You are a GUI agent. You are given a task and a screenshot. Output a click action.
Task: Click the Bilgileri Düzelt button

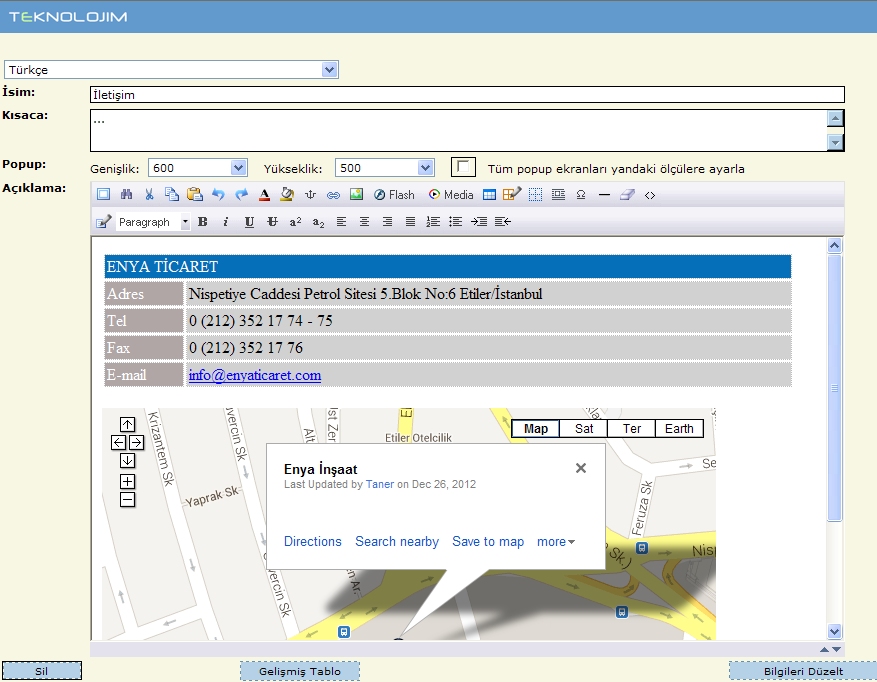click(803, 671)
